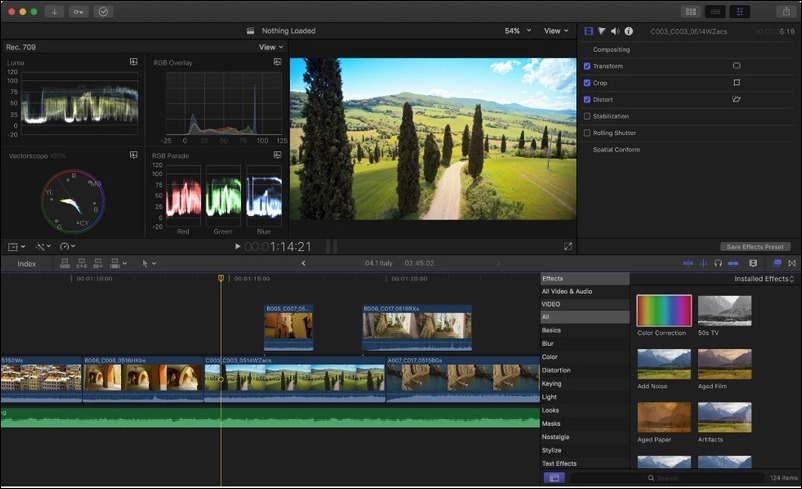802x489 pixels.
Task: Enable the Stabilization checkbox
Action: coord(587,116)
